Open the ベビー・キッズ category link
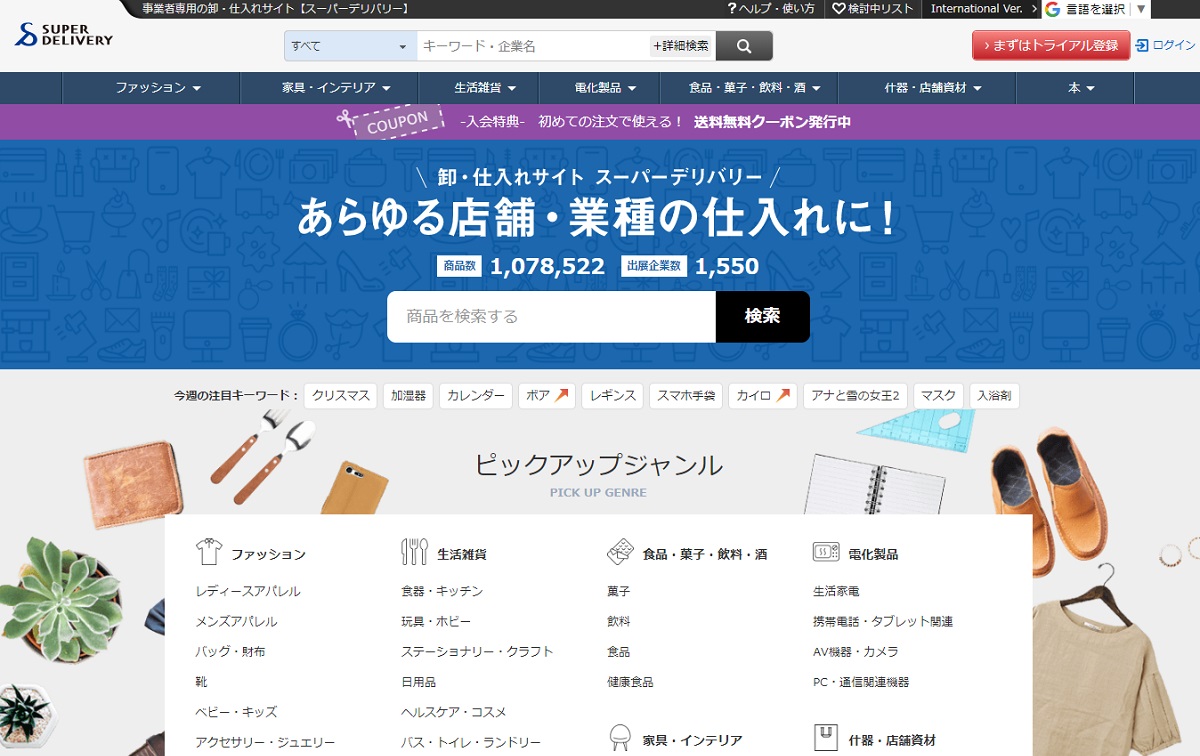 pos(237,711)
